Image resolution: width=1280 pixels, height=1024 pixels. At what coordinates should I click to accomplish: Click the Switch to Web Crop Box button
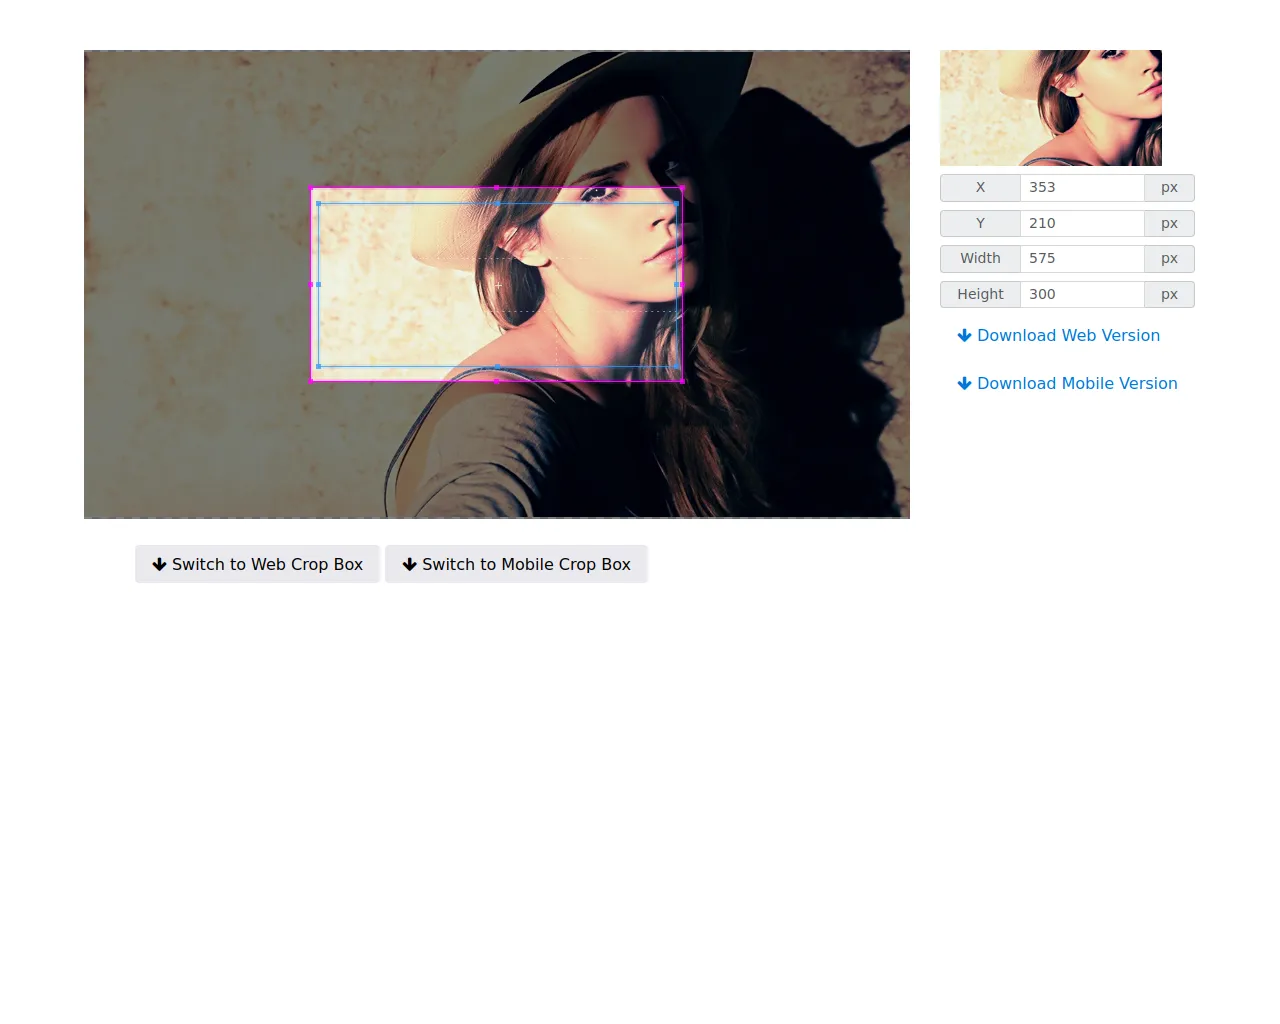257,564
